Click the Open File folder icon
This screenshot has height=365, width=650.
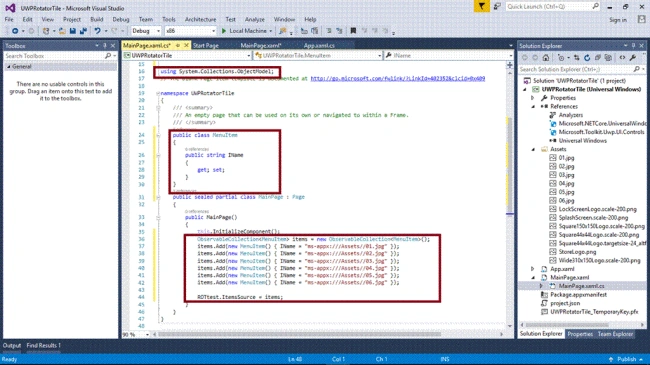(x=62, y=31)
